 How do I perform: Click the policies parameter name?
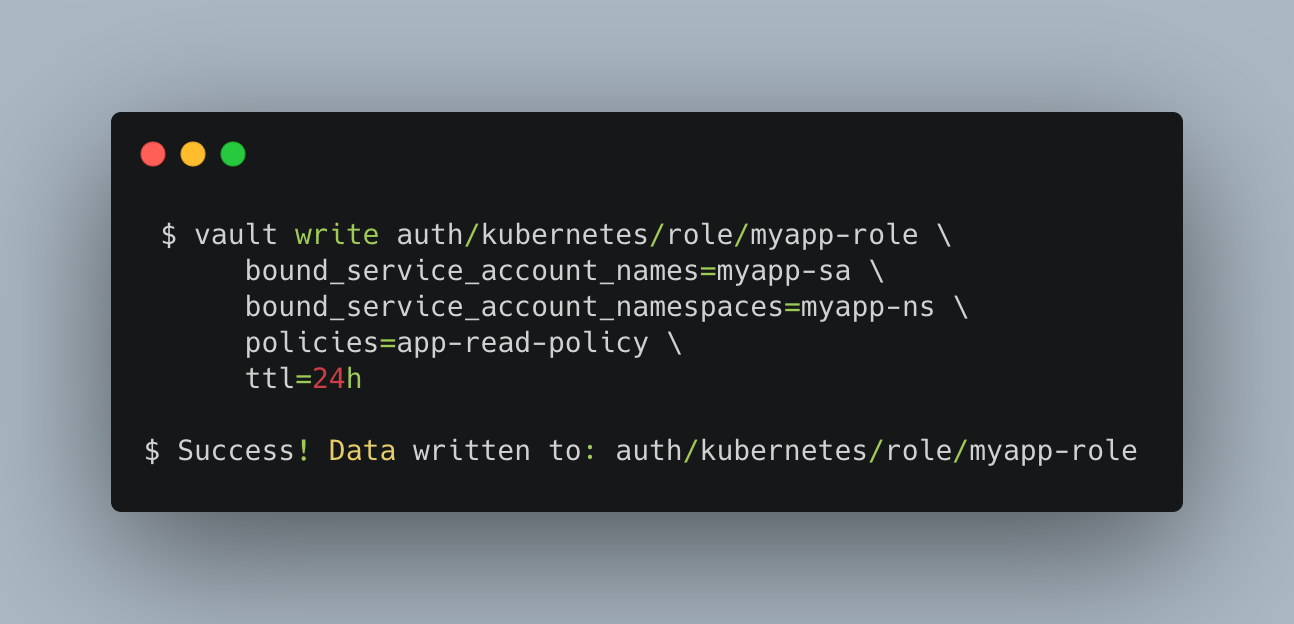pyautogui.click(x=312, y=343)
